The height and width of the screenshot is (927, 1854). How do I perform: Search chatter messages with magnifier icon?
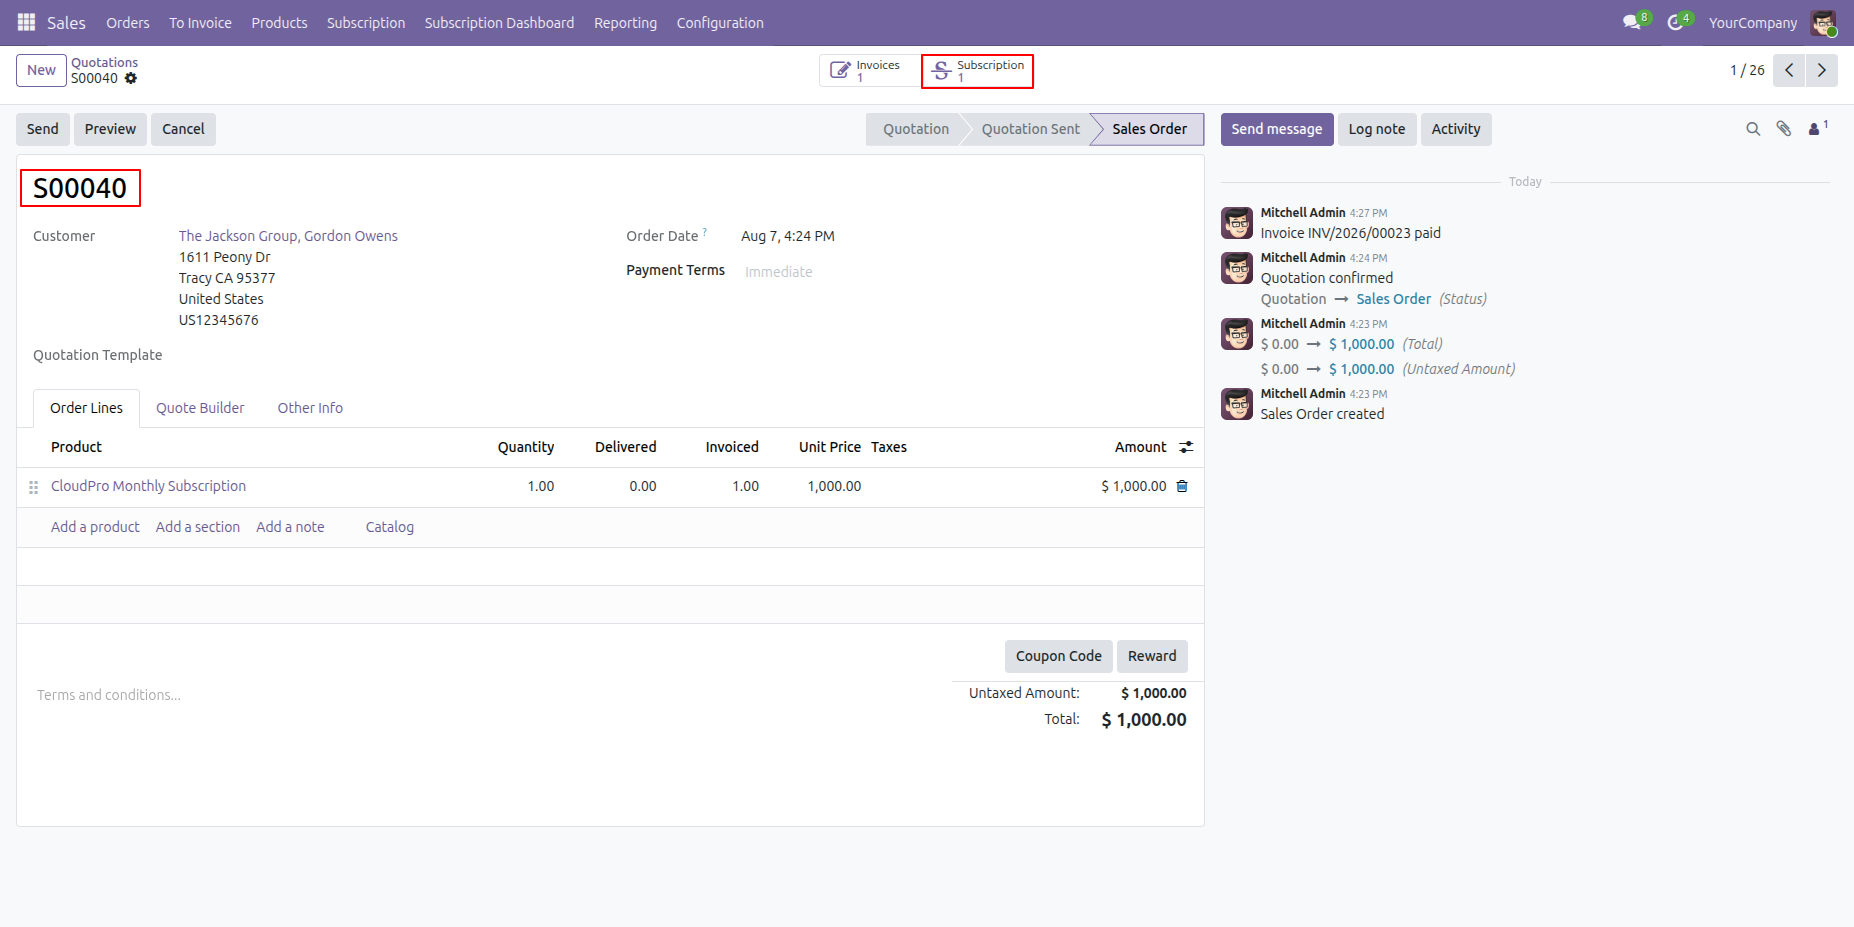pyautogui.click(x=1753, y=129)
